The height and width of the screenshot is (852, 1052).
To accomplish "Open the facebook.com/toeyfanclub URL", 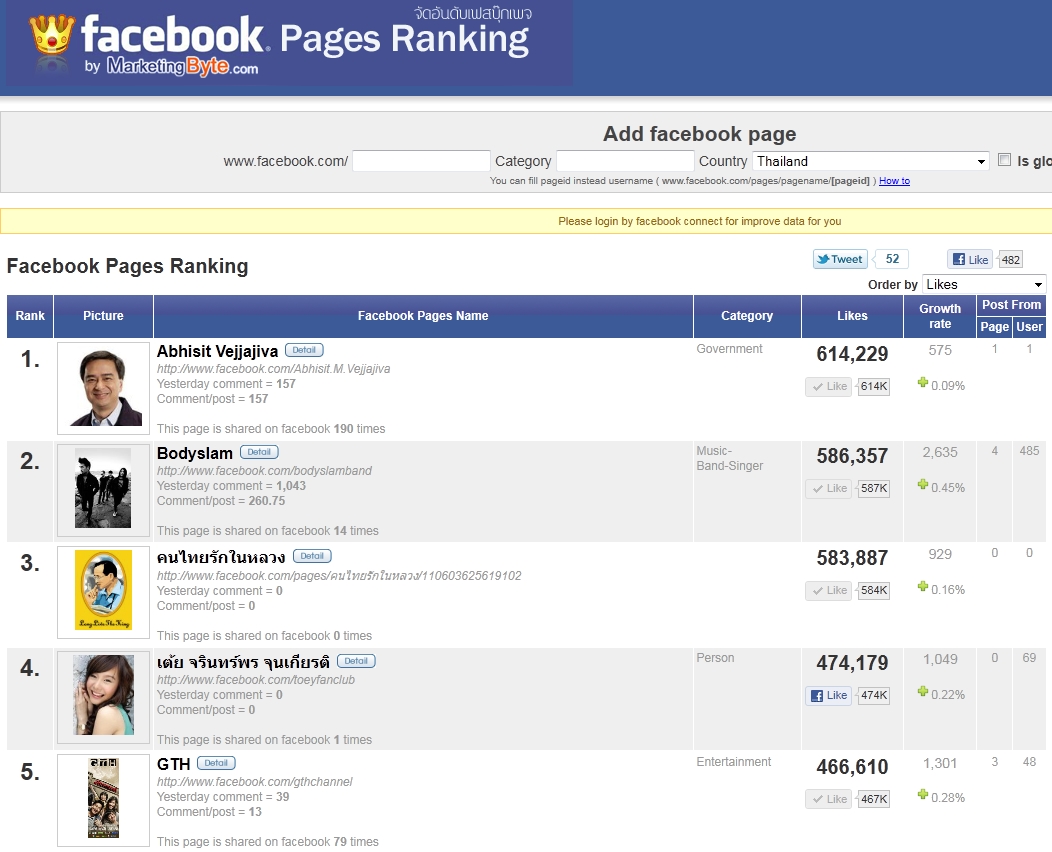I will [256, 680].
